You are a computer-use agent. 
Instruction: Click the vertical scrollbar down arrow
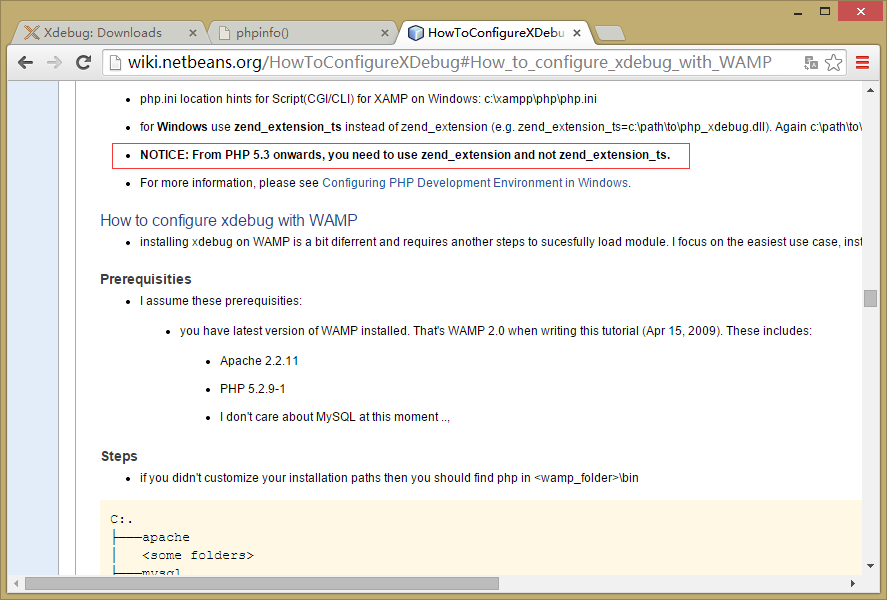pos(870,566)
